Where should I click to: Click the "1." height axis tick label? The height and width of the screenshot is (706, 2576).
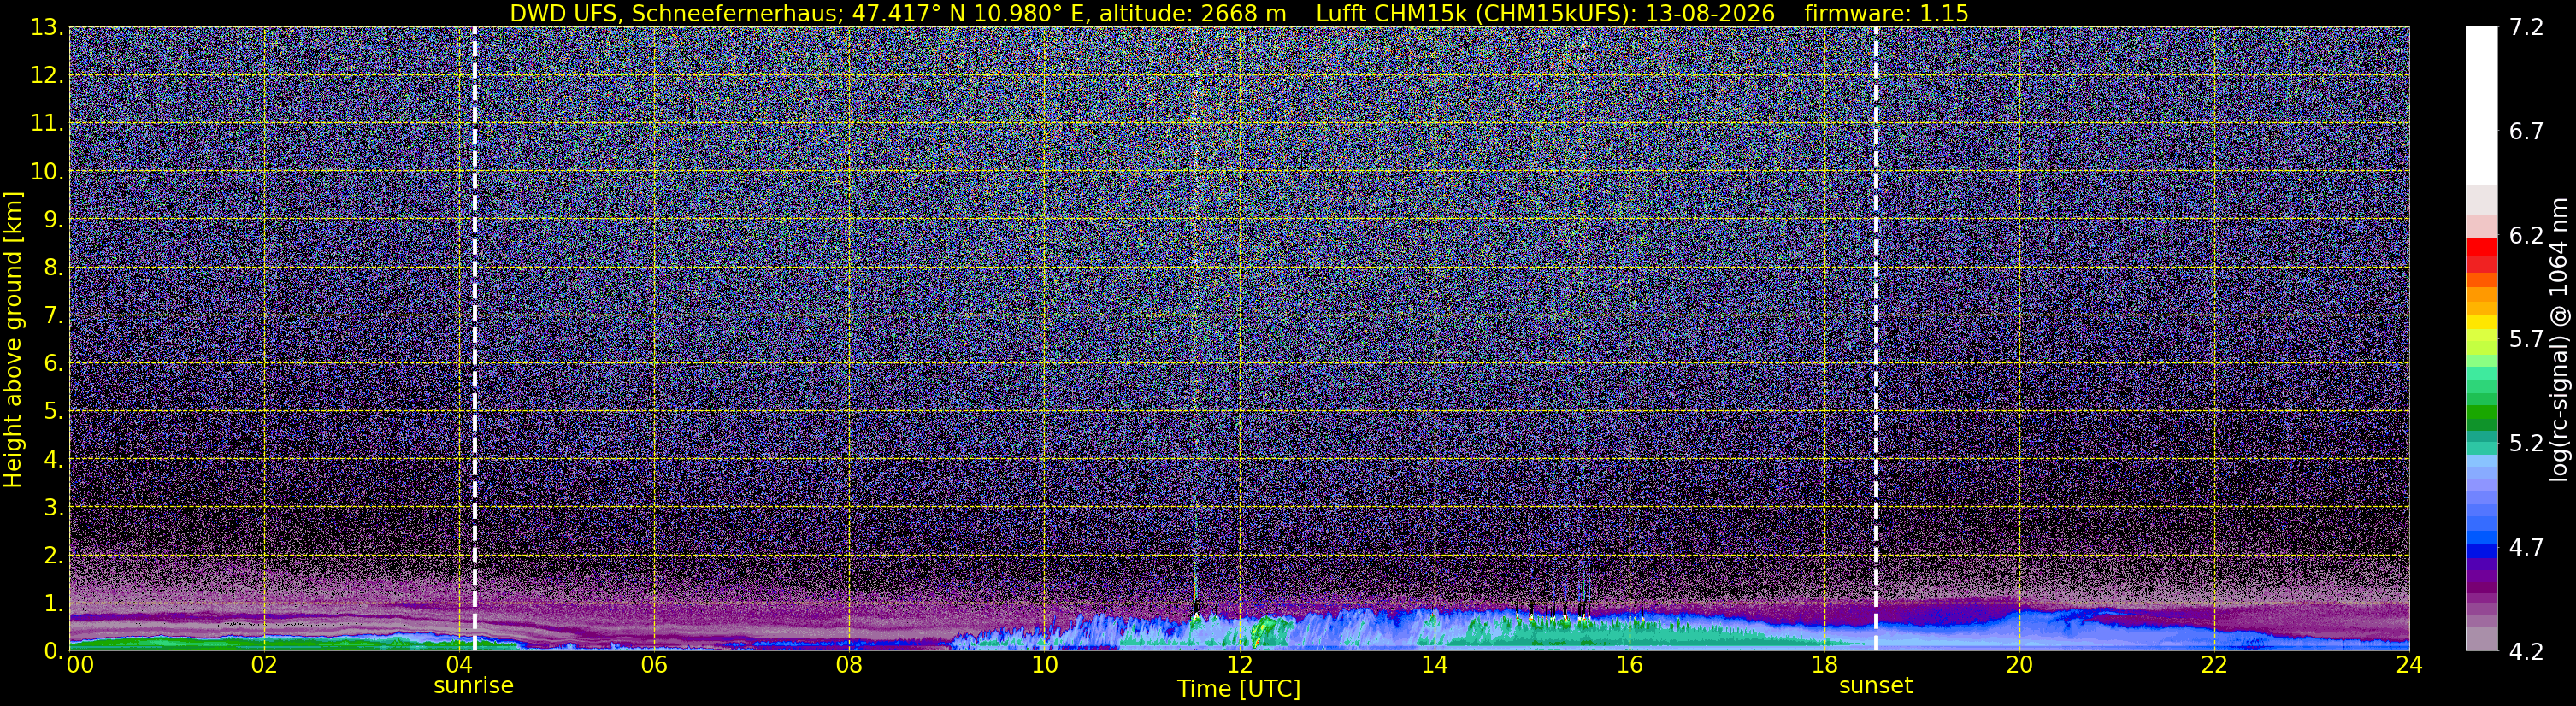pos(54,603)
